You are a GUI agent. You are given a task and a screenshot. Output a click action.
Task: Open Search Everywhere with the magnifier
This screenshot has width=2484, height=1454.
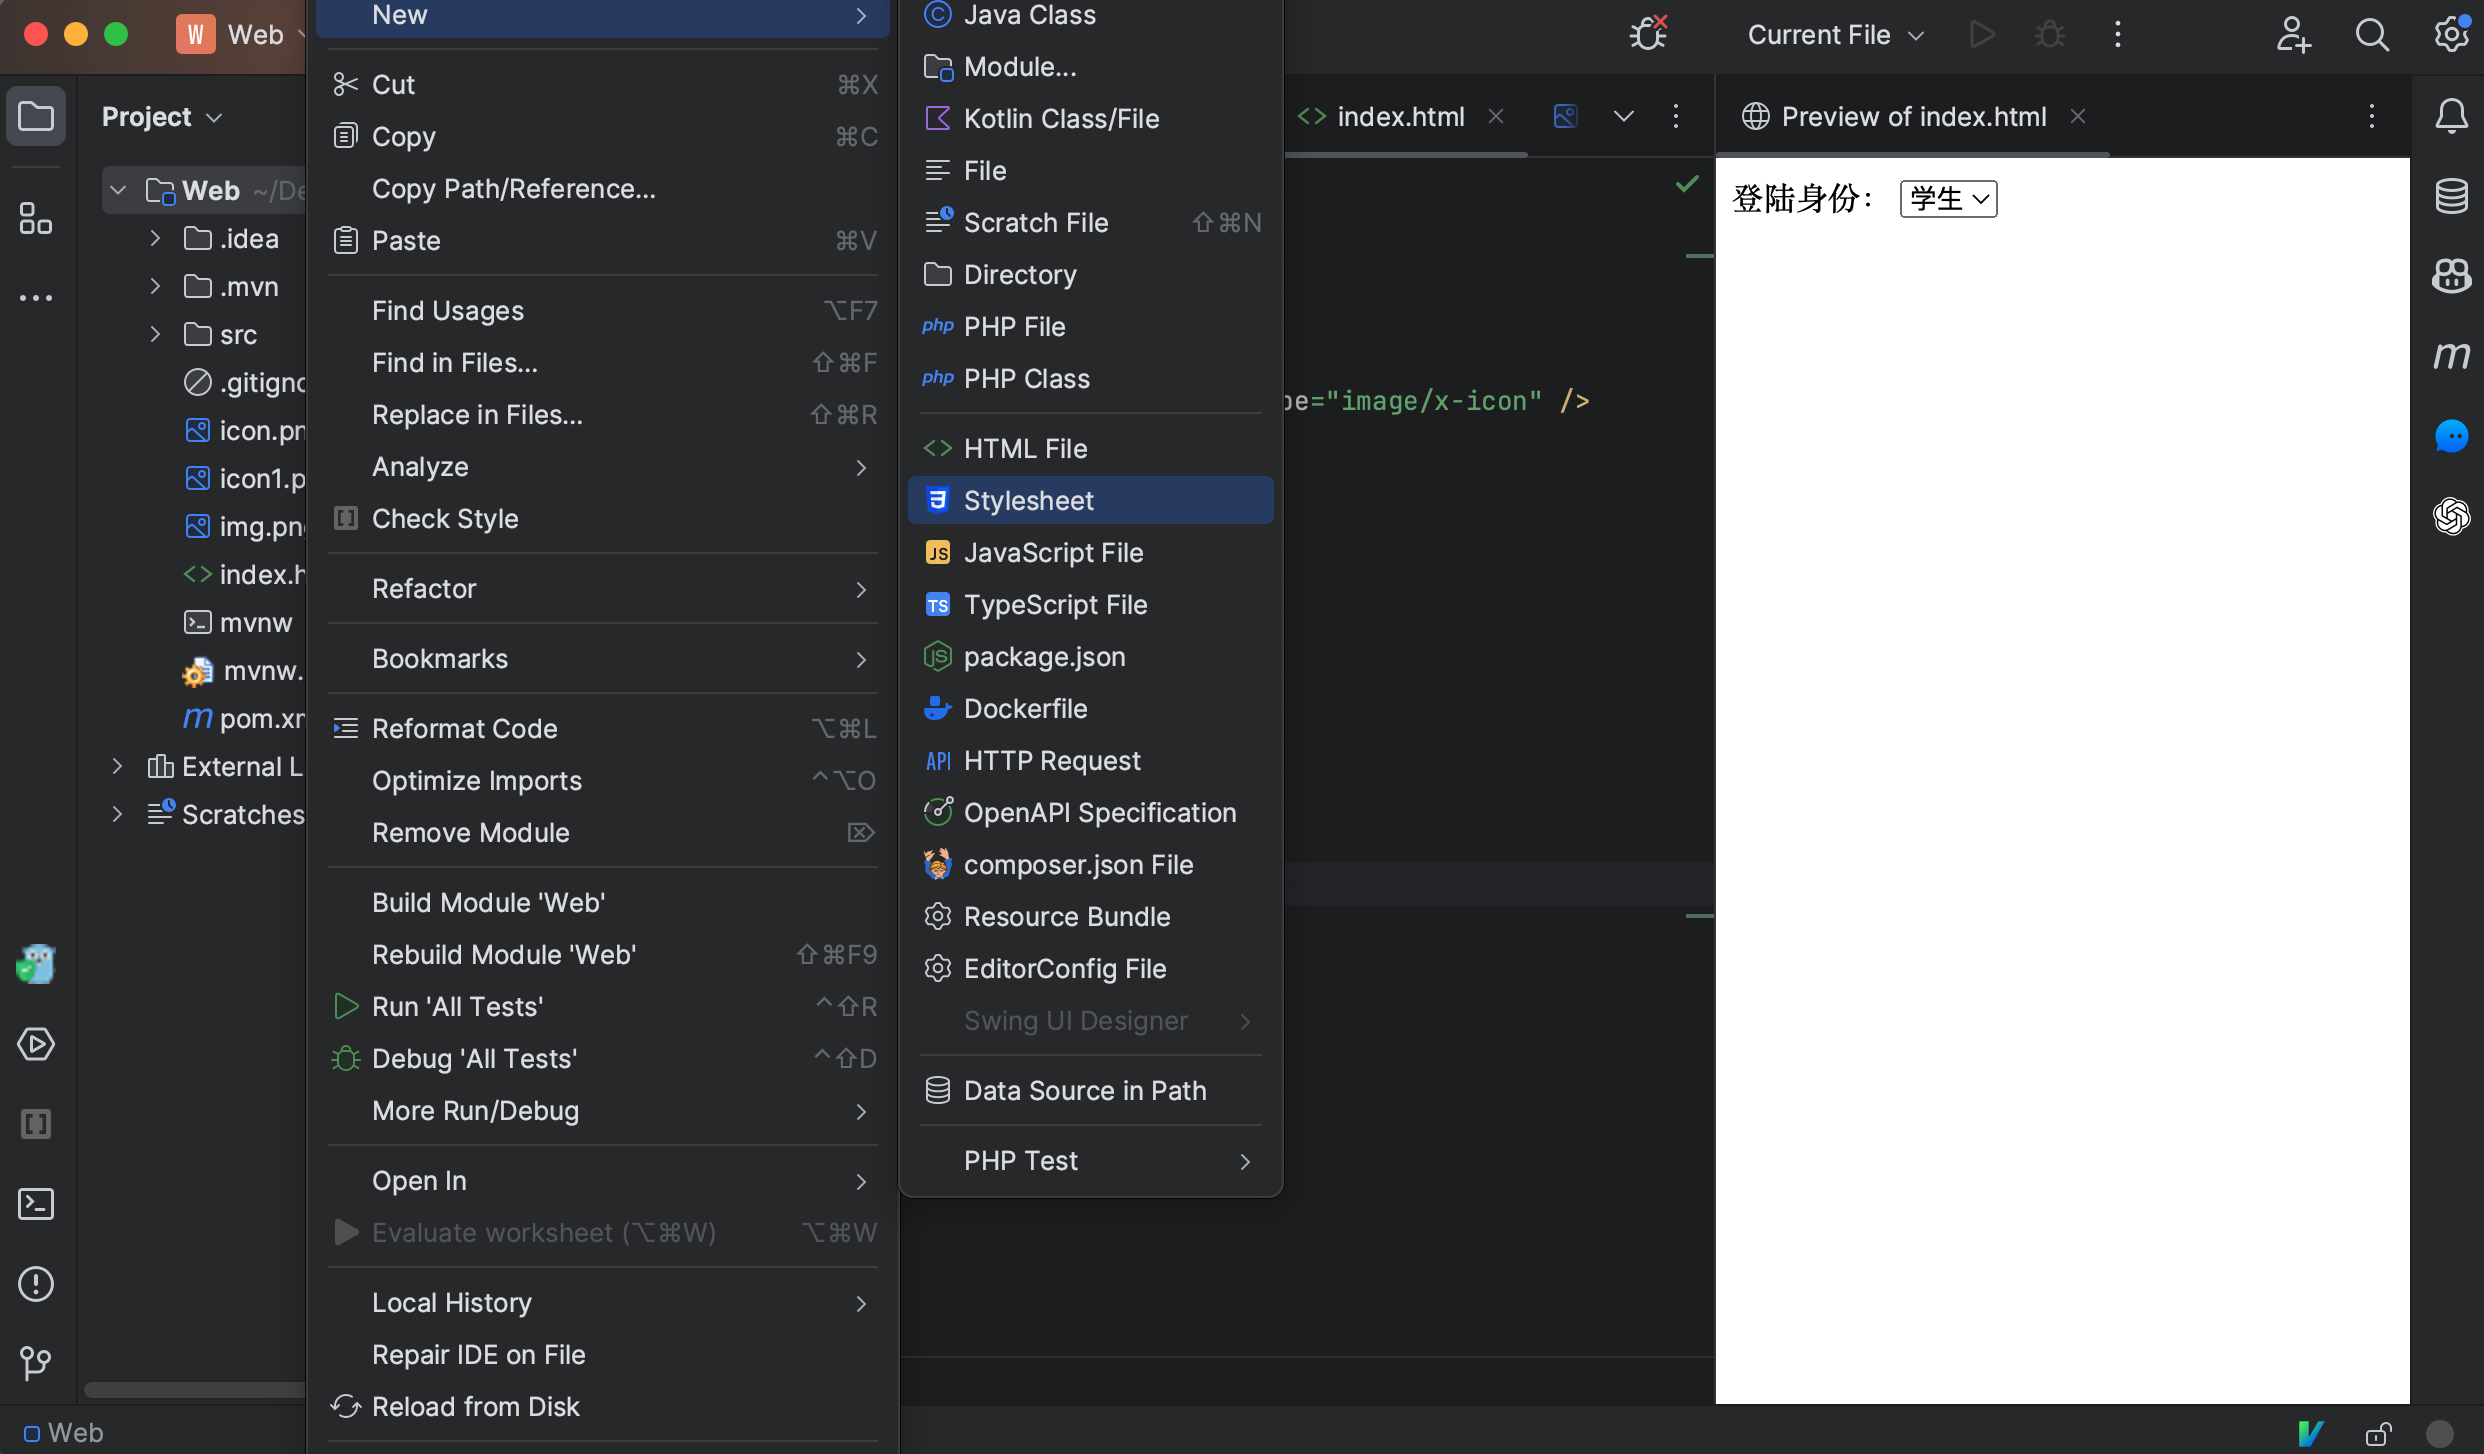[x=2371, y=34]
